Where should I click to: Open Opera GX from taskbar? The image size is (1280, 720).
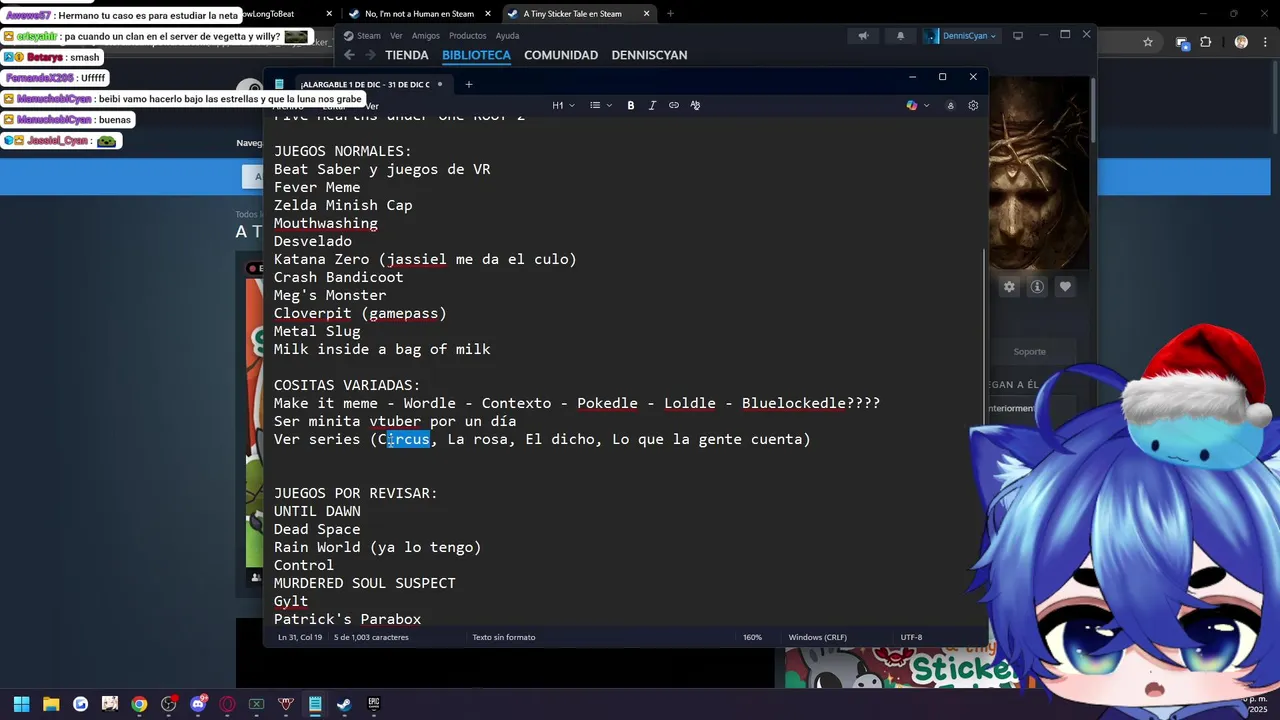(227, 704)
